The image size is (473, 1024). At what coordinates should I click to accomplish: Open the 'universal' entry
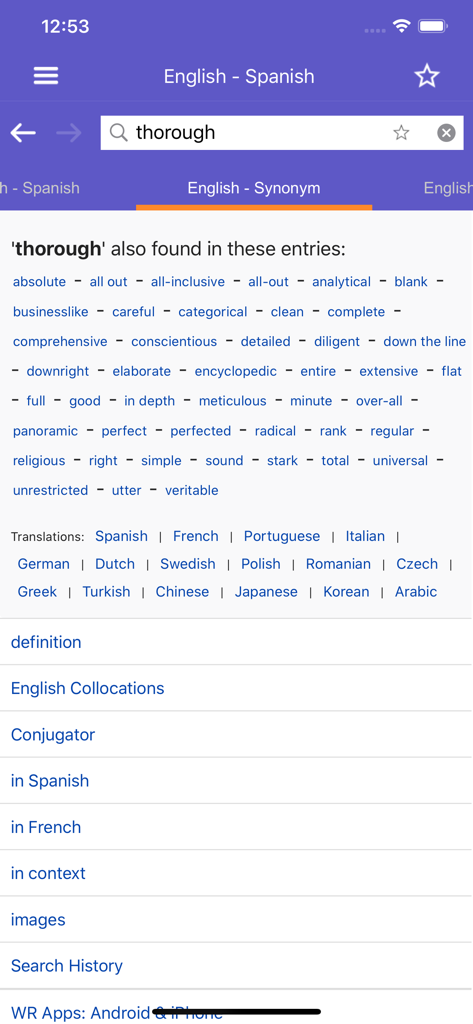click(400, 460)
